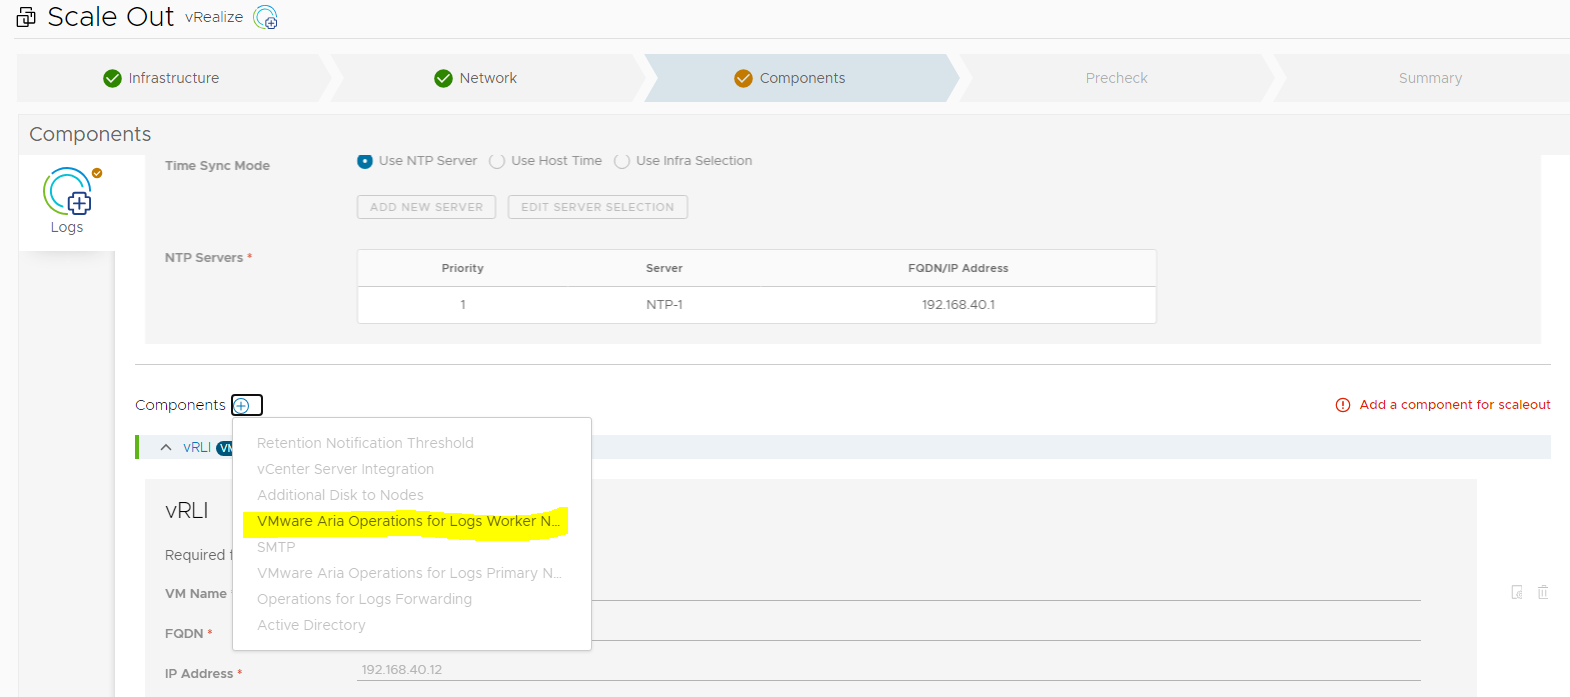Click the node settings icon beside trash
Image resolution: width=1570 pixels, height=697 pixels.
click(x=1517, y=592)
